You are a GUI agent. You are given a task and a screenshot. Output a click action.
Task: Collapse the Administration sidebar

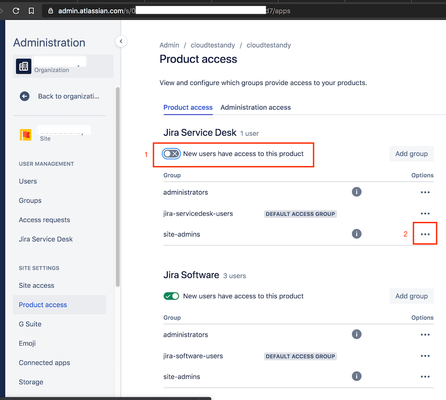121,41
